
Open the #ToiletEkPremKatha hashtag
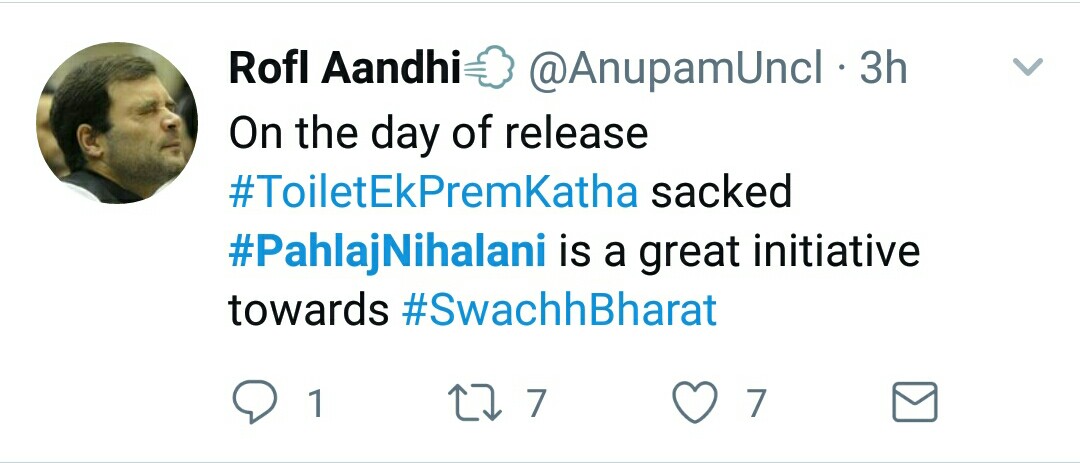pos(433,192)
